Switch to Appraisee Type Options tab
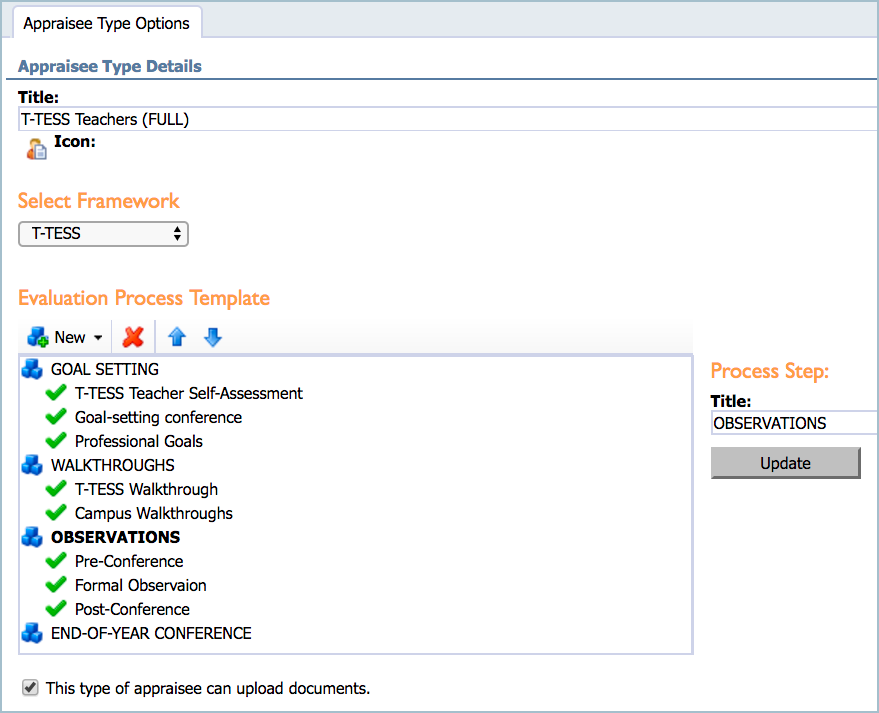The image size is (879, 713). 107,24
